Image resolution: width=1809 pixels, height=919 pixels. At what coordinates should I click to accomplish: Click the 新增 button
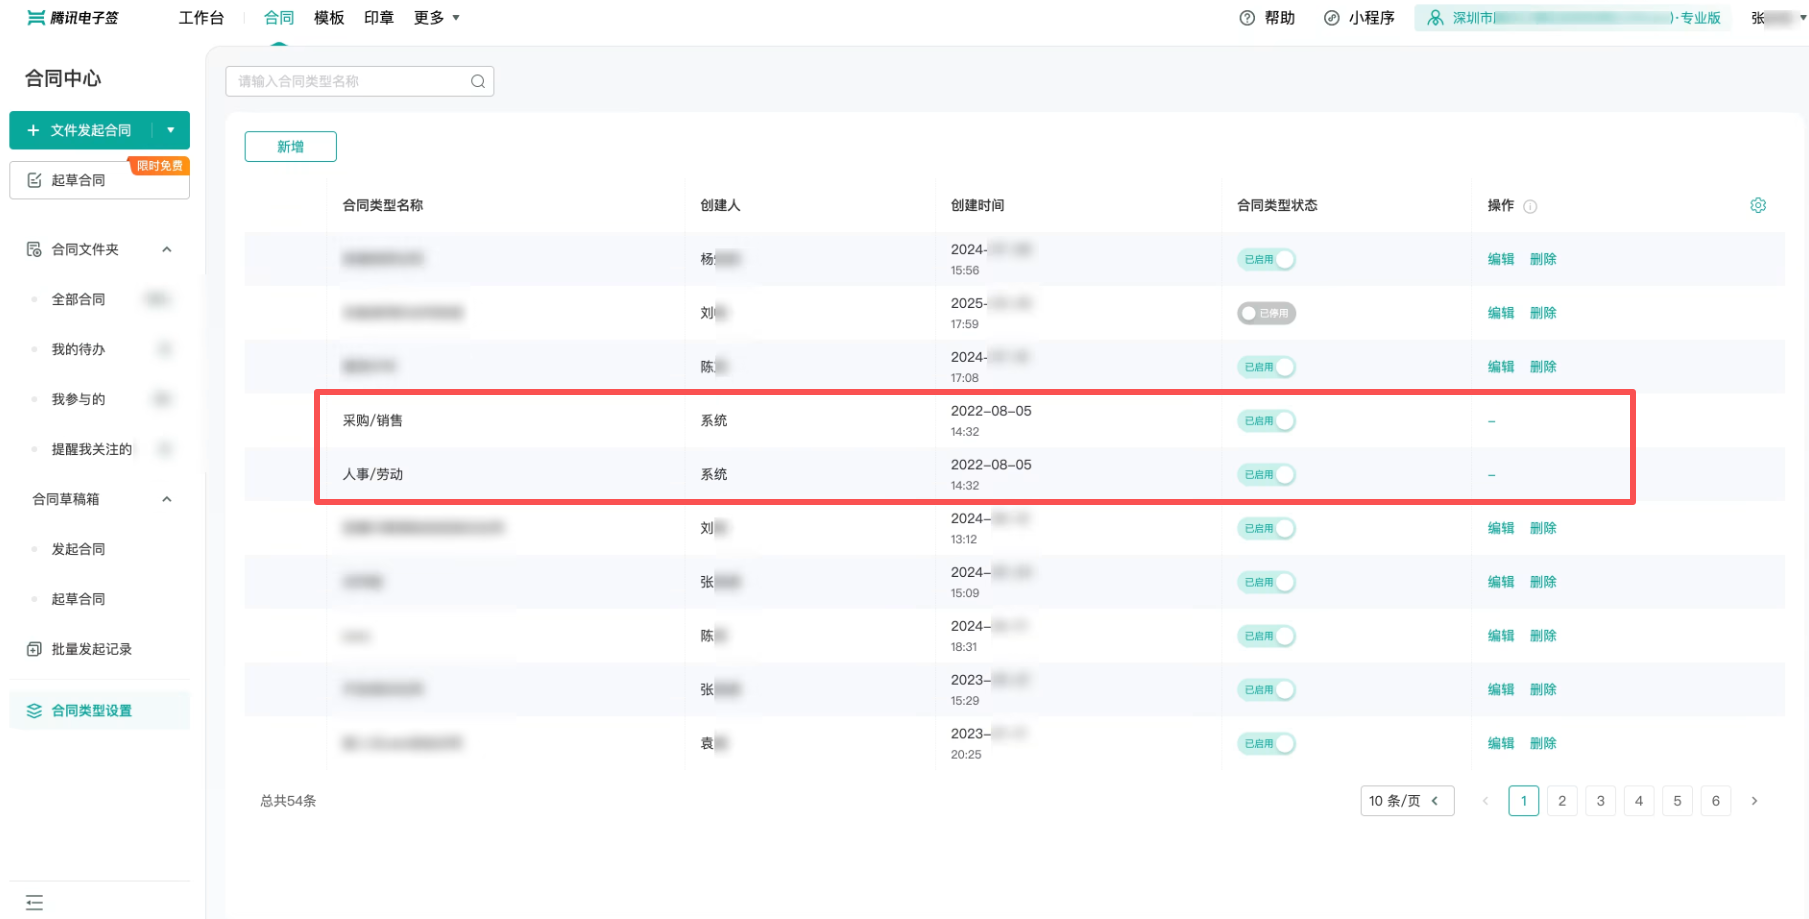coord(290,147)
